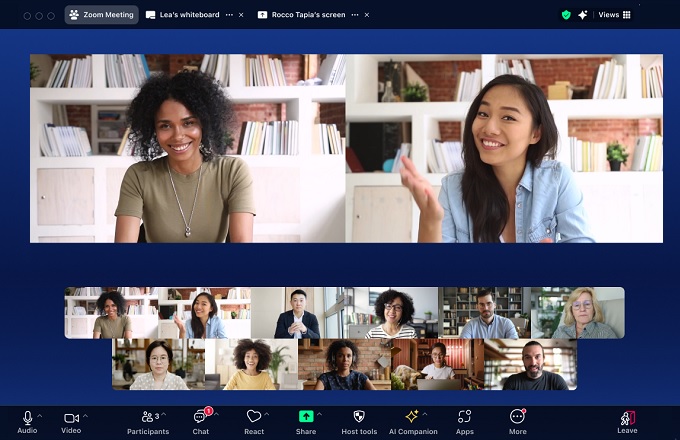The width and height of the screenshot is (680, 440).
Task: Click the green Share screen icon
Action: coord(306,417)
